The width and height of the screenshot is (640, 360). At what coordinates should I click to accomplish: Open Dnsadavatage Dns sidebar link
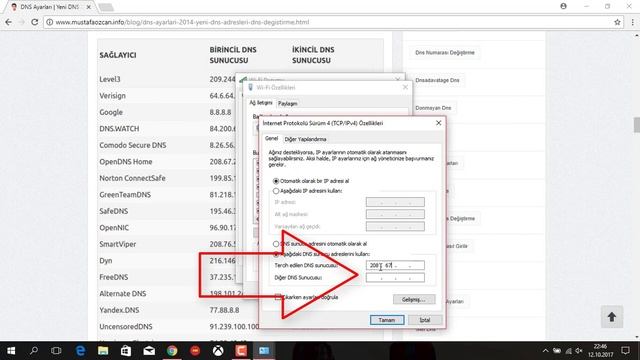[x=437, y=80]
